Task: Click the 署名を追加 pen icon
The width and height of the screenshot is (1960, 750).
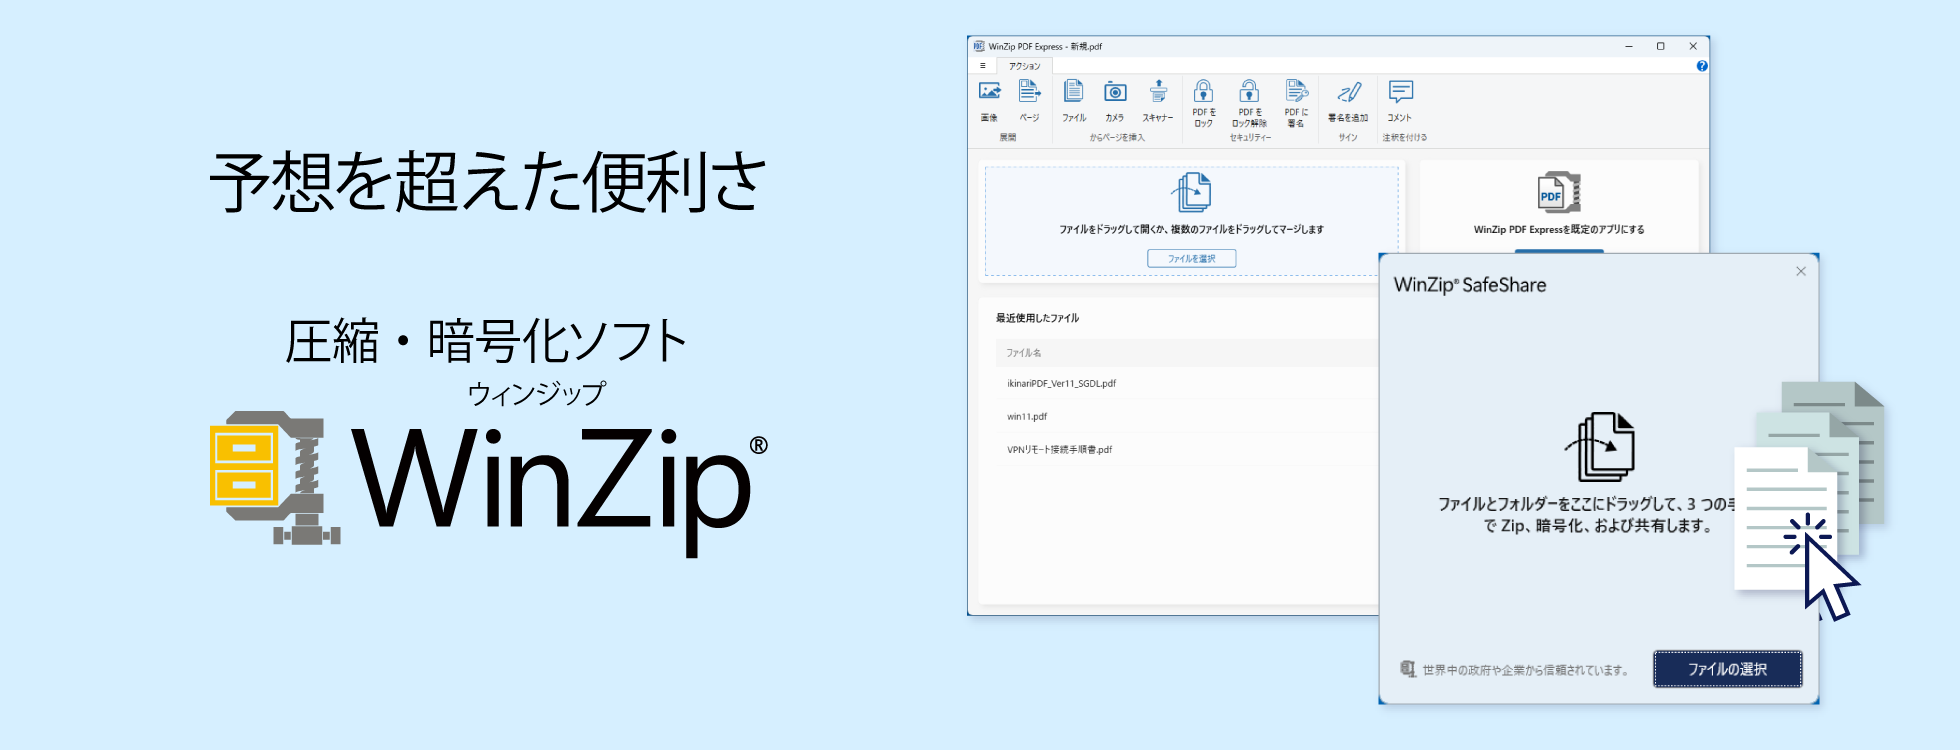Action: click(x=1348, y=93)
